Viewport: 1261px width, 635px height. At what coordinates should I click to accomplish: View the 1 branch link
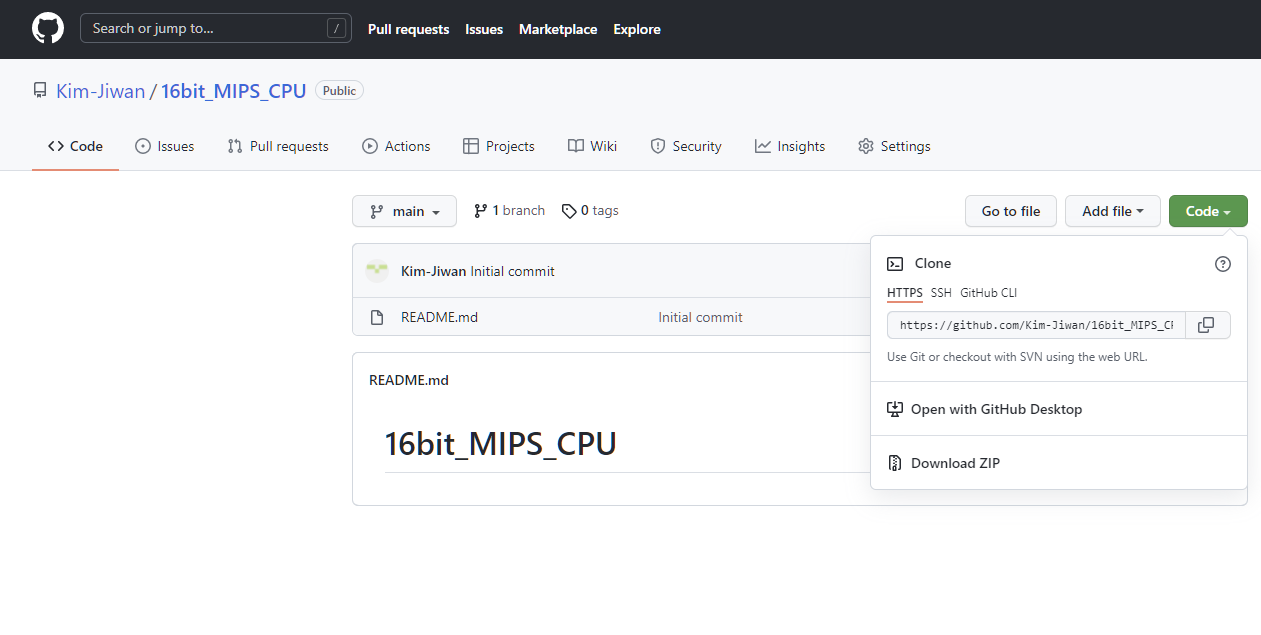pyautogui.click(x=510, y=211)
